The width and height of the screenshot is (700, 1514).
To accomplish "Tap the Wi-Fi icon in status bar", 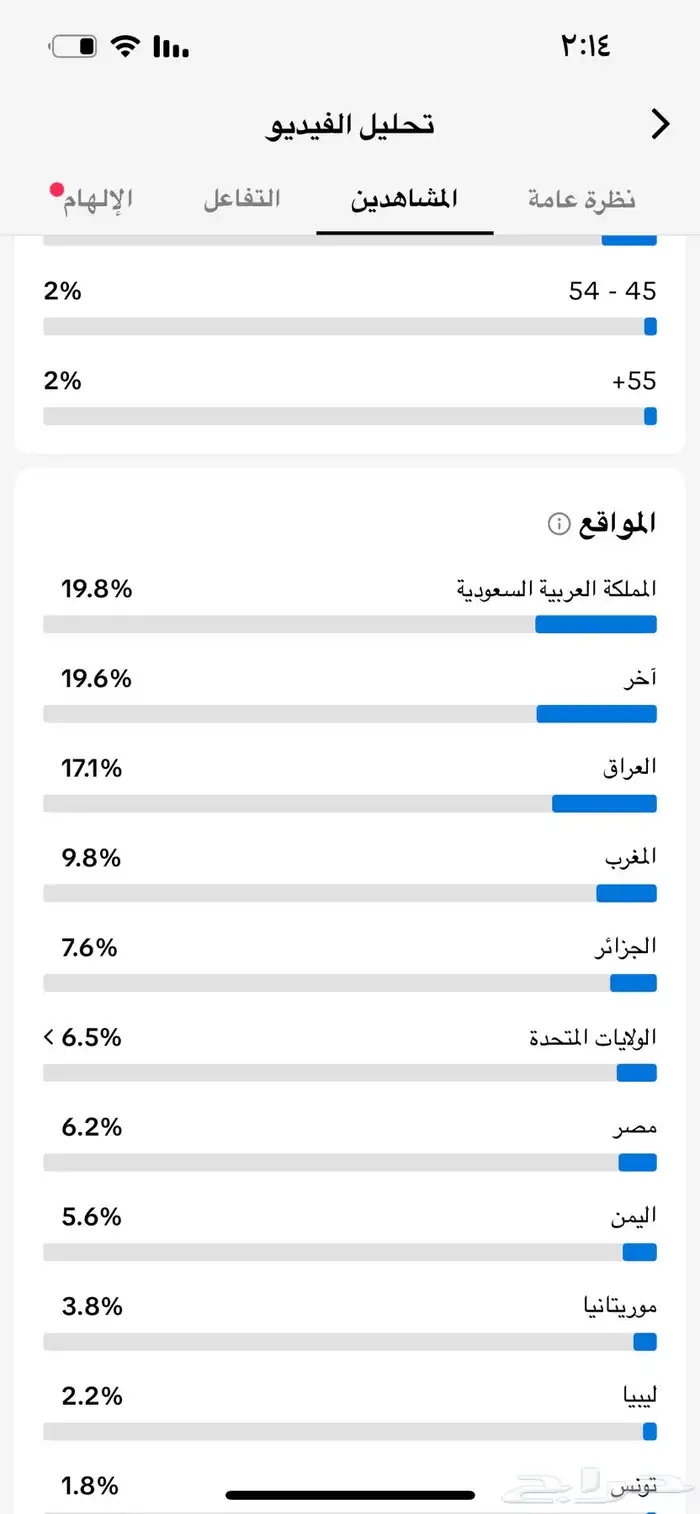I will coord(125,46).
